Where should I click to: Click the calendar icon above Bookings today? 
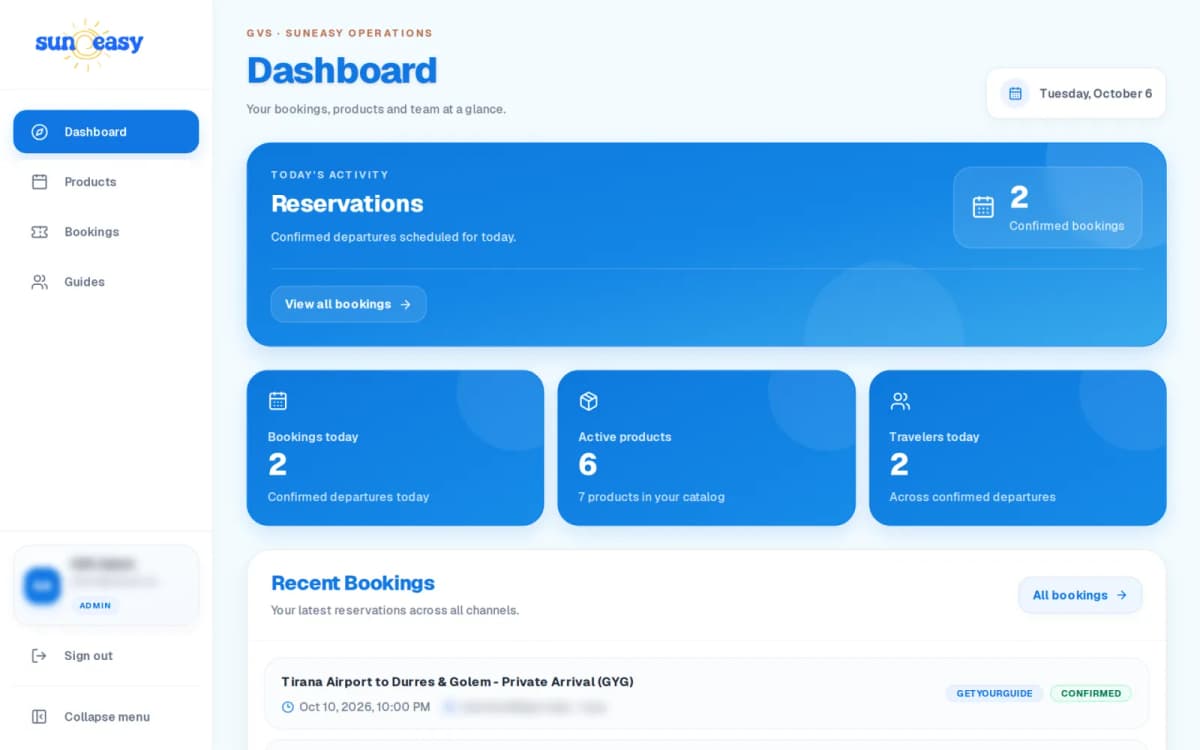pos(278,401)
